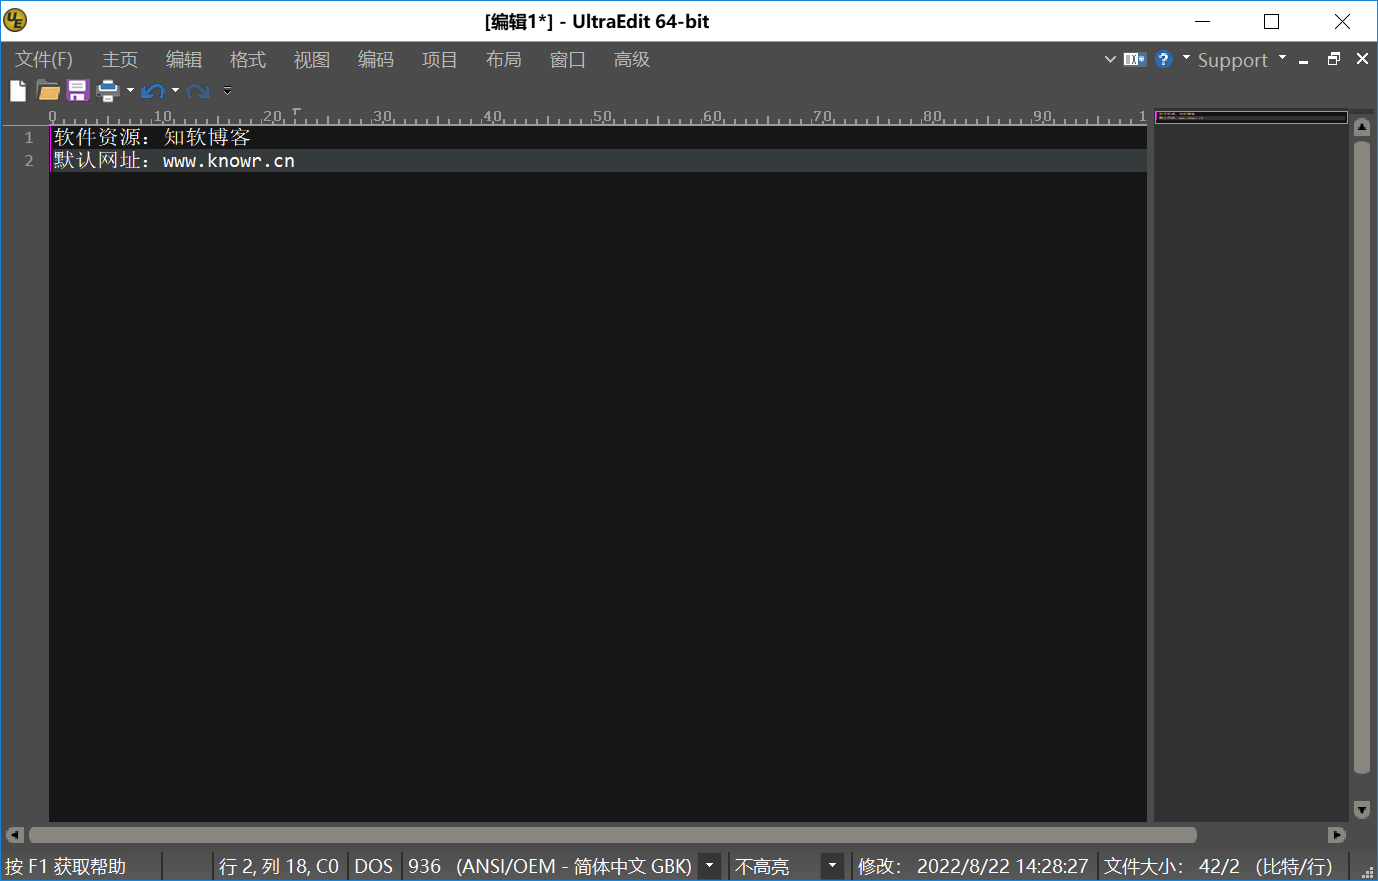Click the UltraEdit application logo icon
The width and height of the screenshot is (1378, 881).
pyautogui.click(x=15, y=21)
